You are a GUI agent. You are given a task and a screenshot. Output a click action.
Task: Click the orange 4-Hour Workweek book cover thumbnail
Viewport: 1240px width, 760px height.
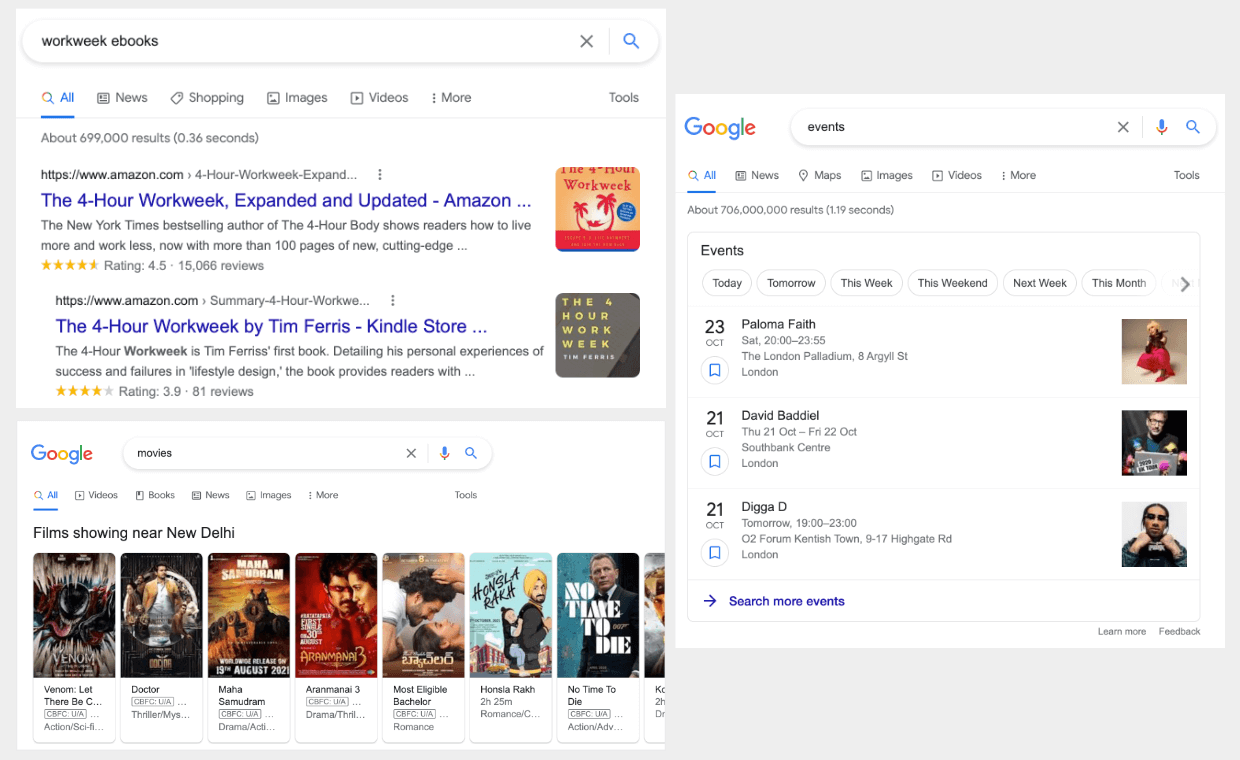598,209
